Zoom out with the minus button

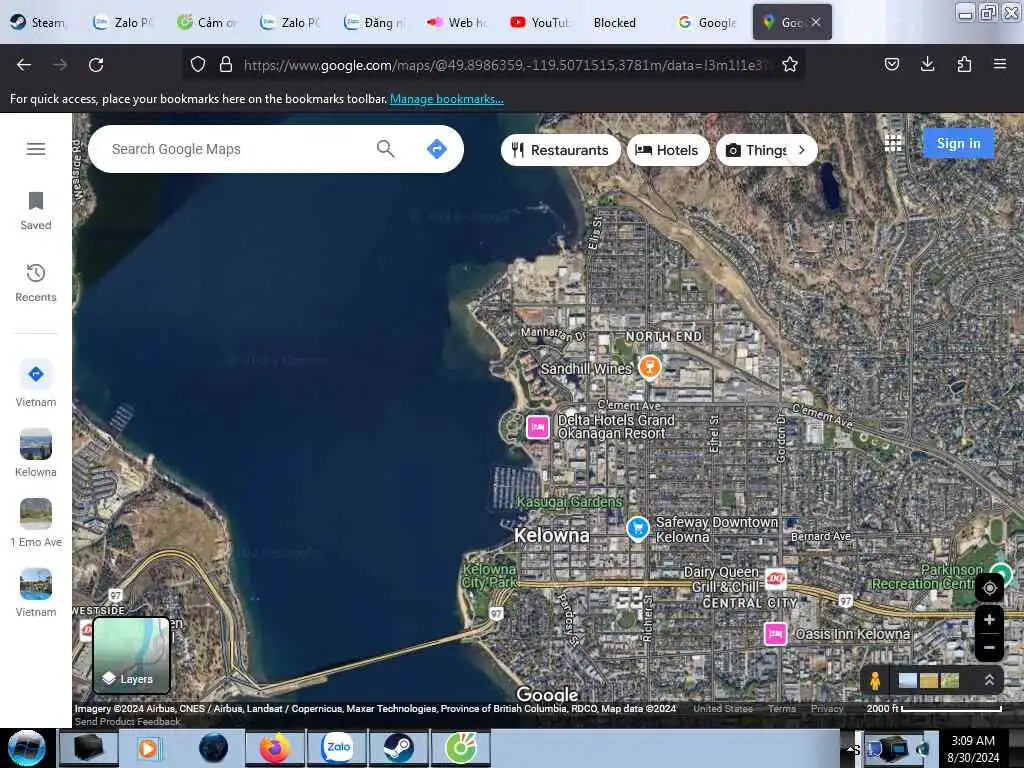tap(989, 647)
